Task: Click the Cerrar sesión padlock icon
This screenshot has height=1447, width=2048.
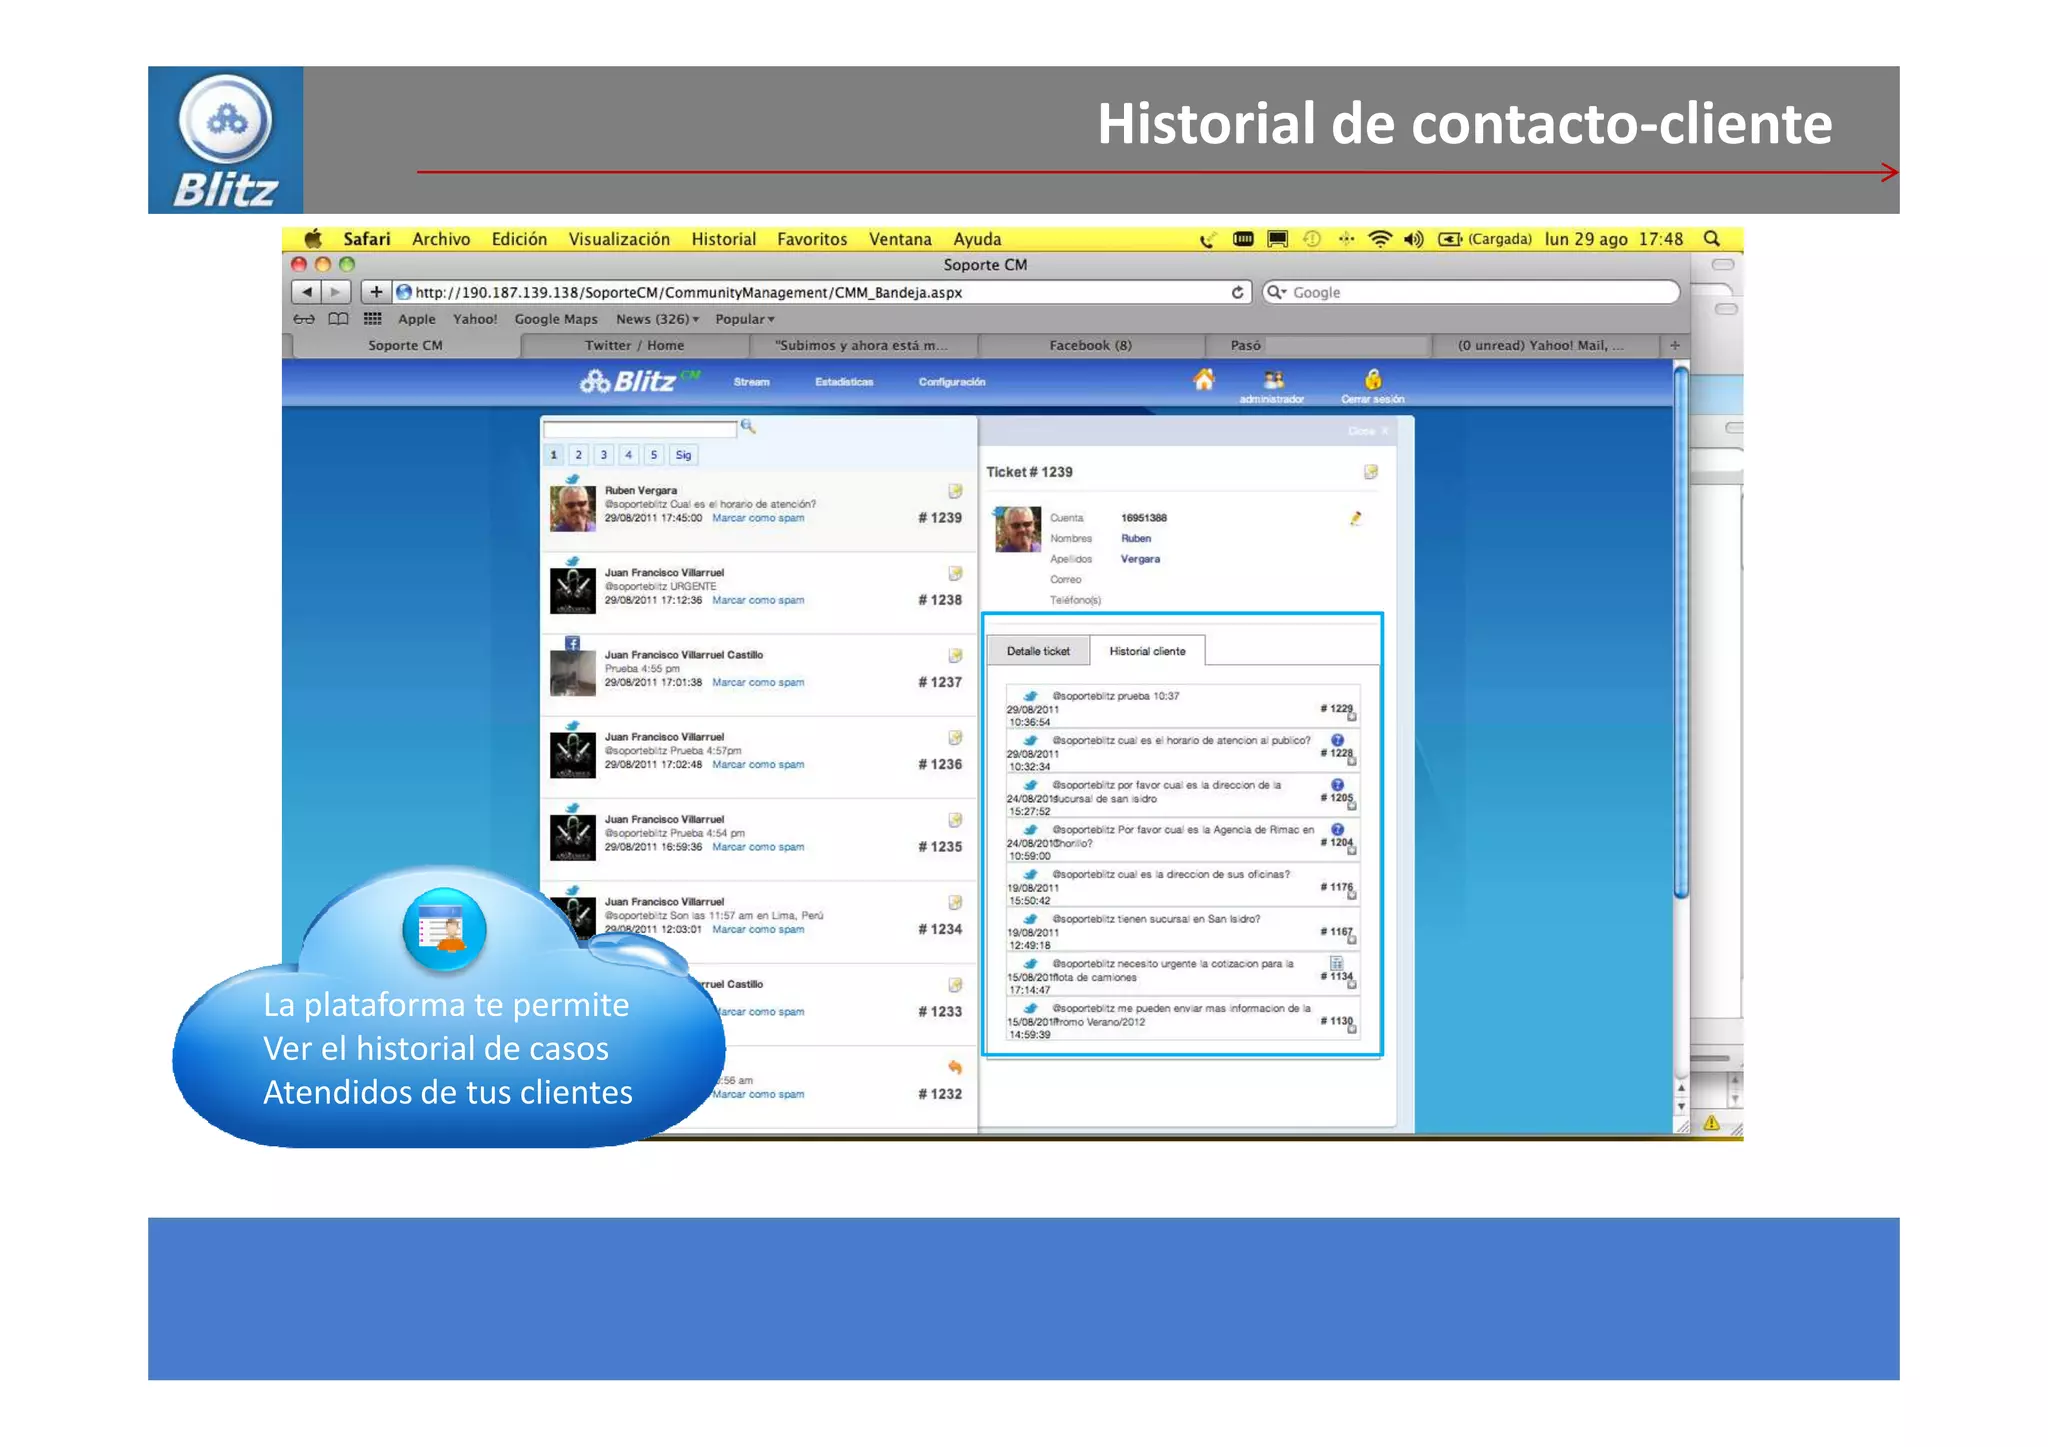Action: click(x=1373, y=379)
